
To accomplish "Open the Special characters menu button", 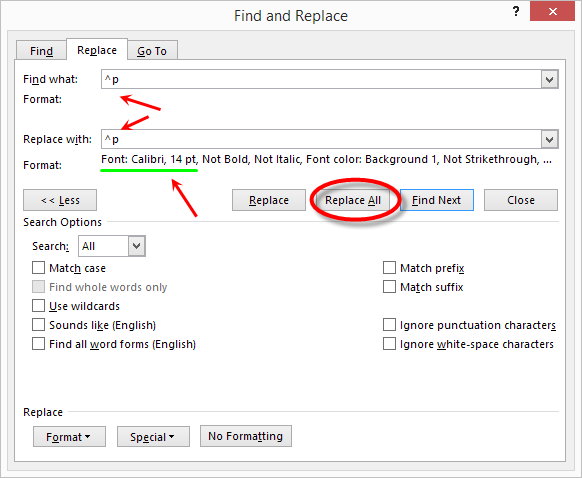I will (153, 437).
